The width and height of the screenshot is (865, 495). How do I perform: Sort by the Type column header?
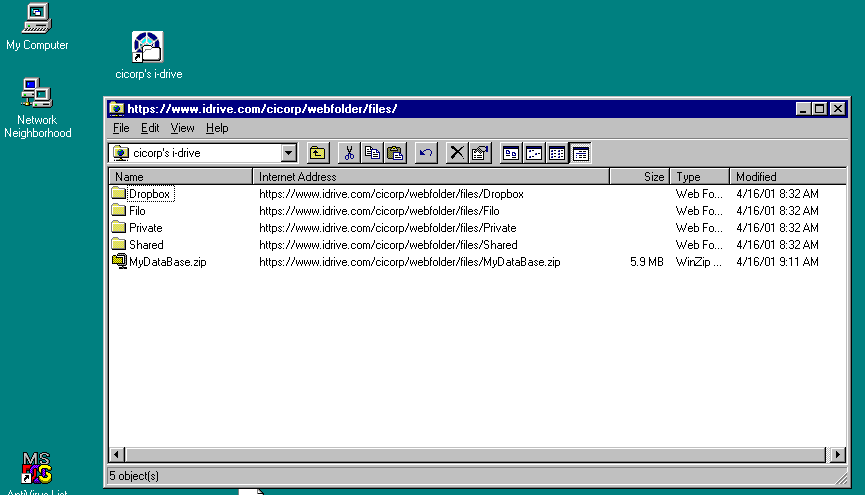700,177
